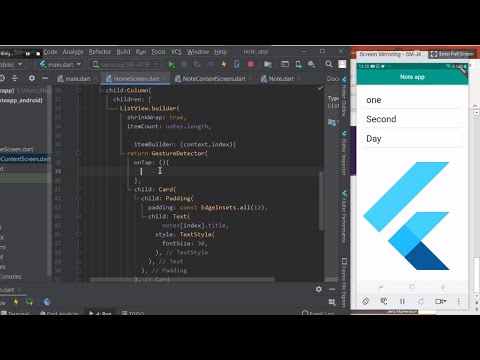This screenshot has height=360, width=480.
Task: Hide the project panel with minus icon
Action: 45,78
